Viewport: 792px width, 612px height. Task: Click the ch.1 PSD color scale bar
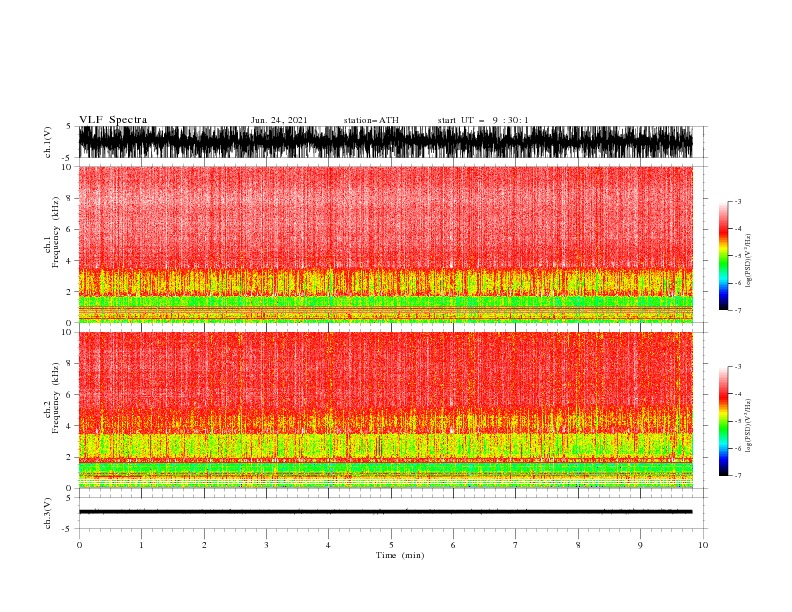[723, 256]
